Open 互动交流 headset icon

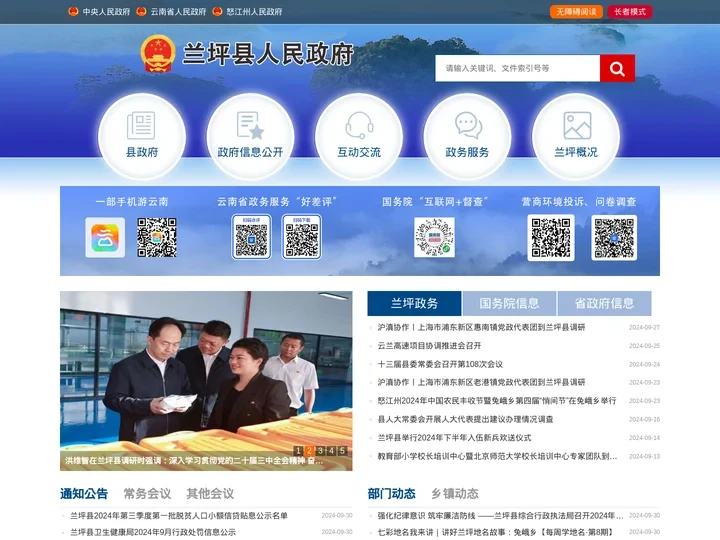(359, 136)
